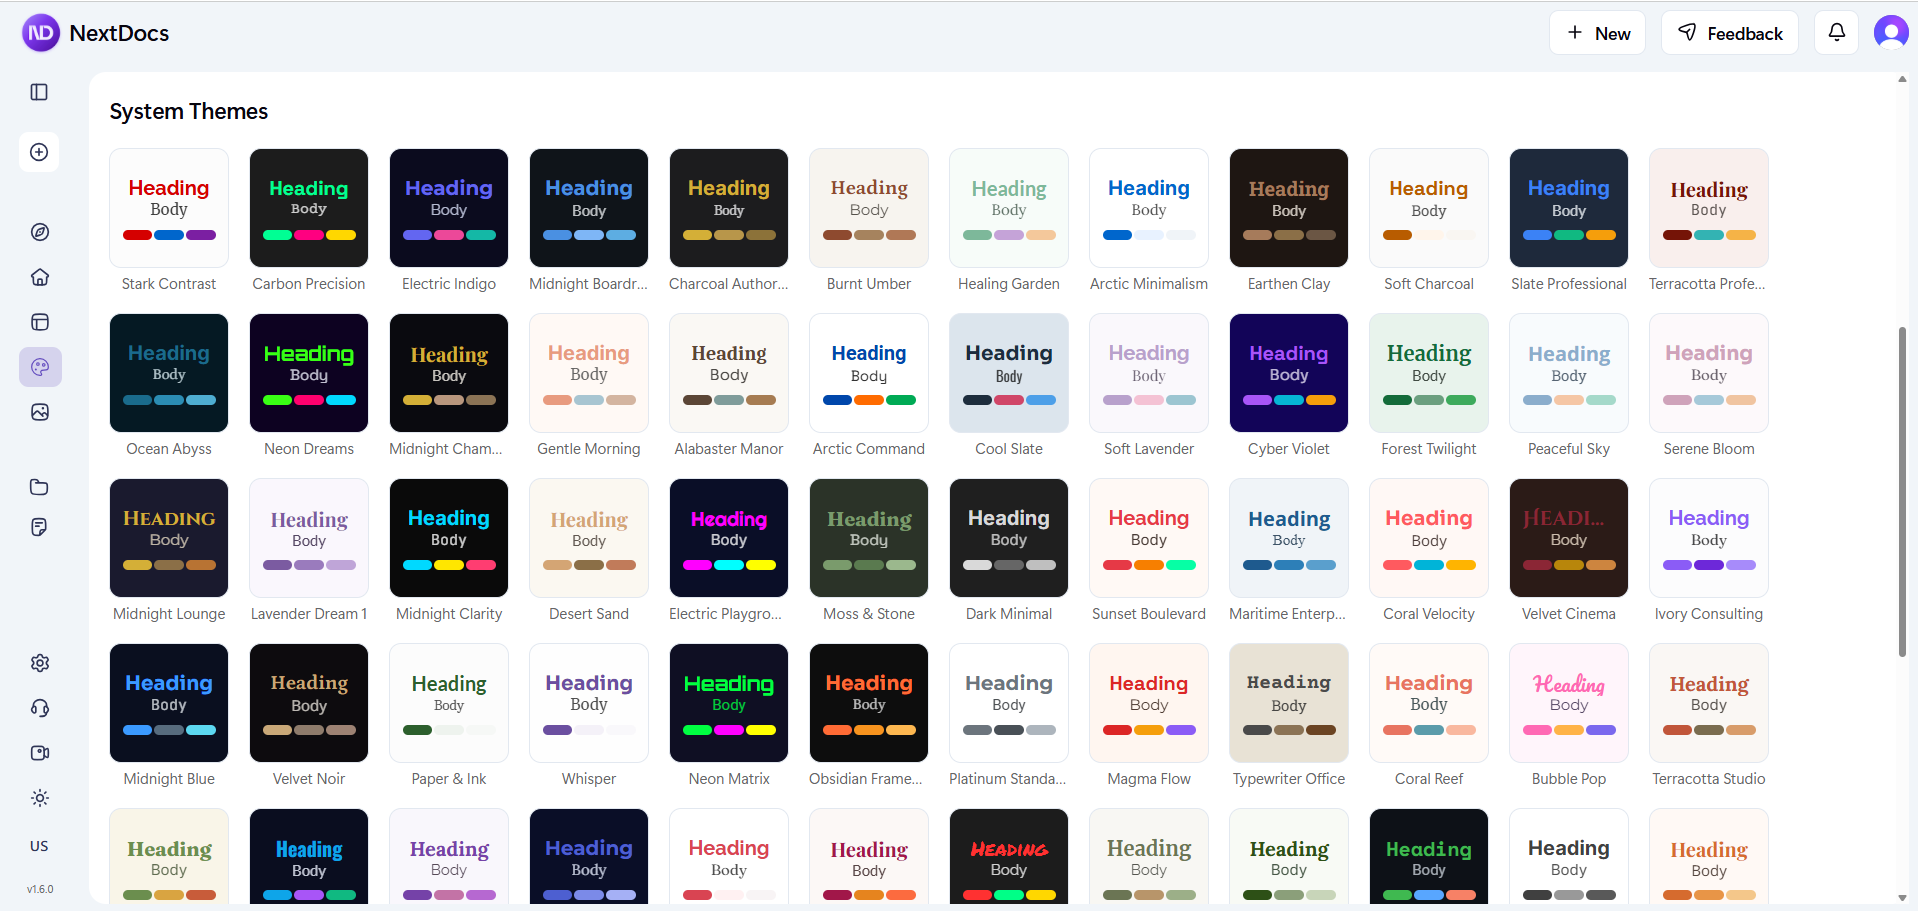Open the theme palette panel in sidebar
This screenshot has height=911, width=1918.
(39, 367)
